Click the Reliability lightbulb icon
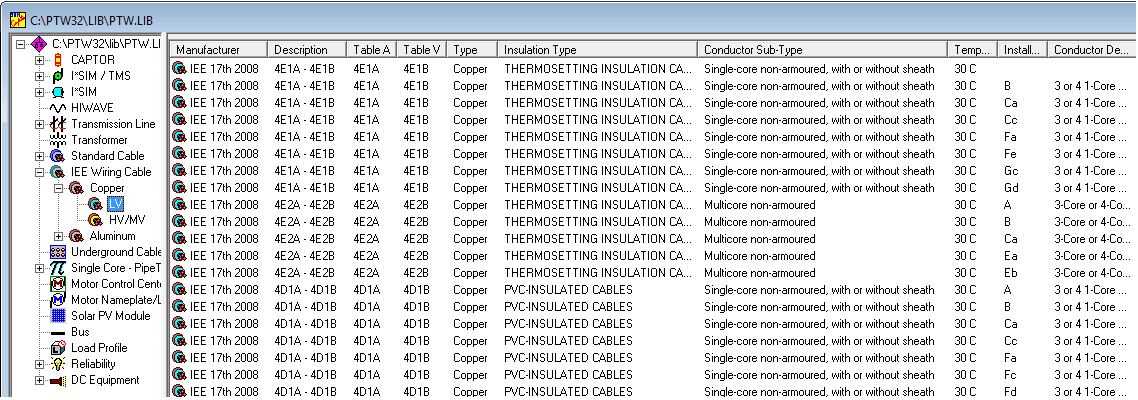The height and width of the screenshot is (400, 1138). click(58, 364)
